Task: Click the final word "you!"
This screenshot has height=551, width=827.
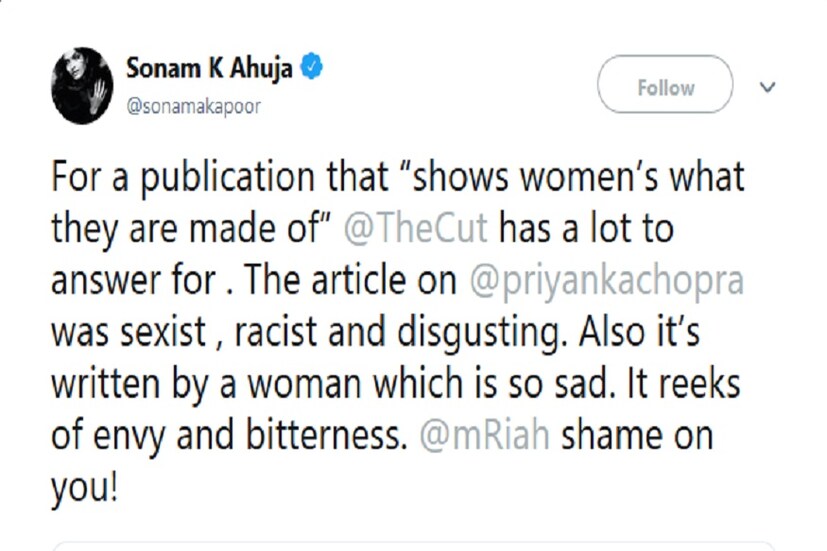Action: point(83,489)
